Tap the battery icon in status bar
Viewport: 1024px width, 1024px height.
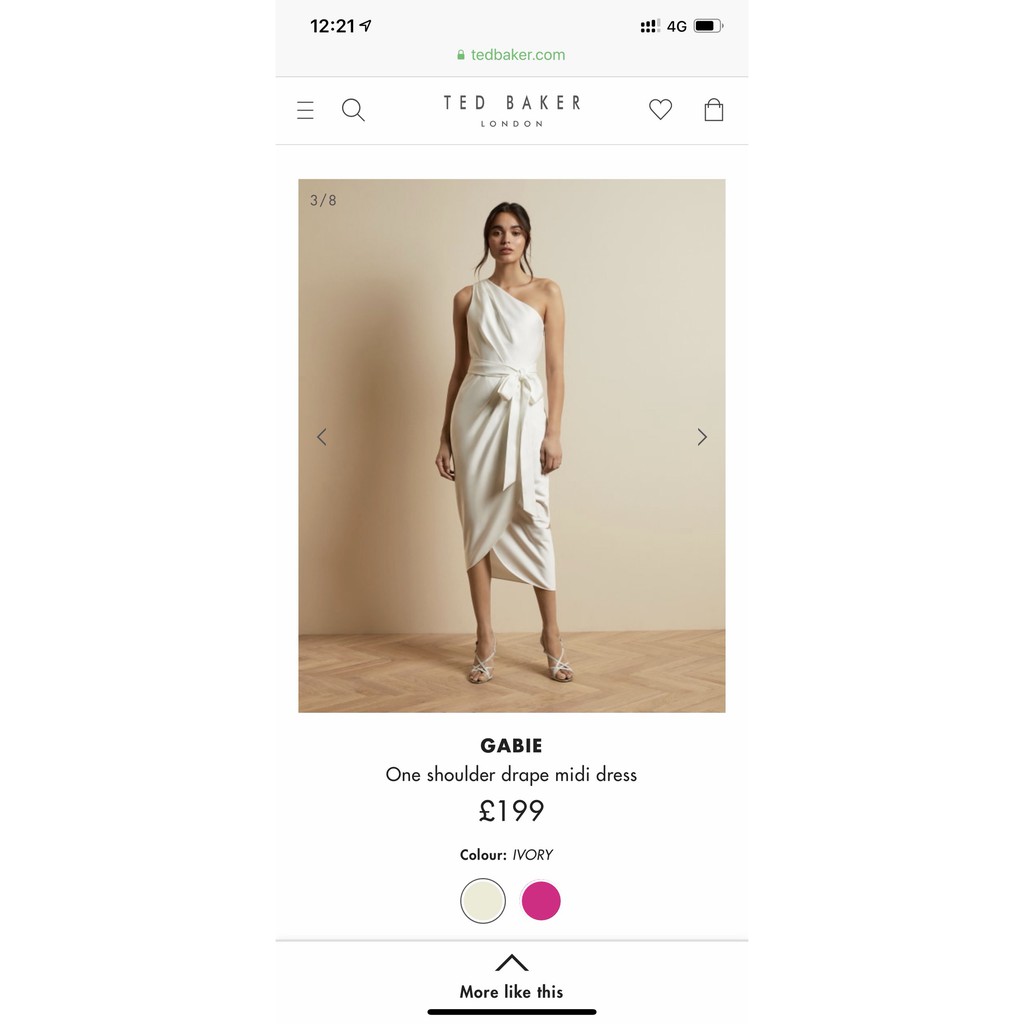(709, 26)
